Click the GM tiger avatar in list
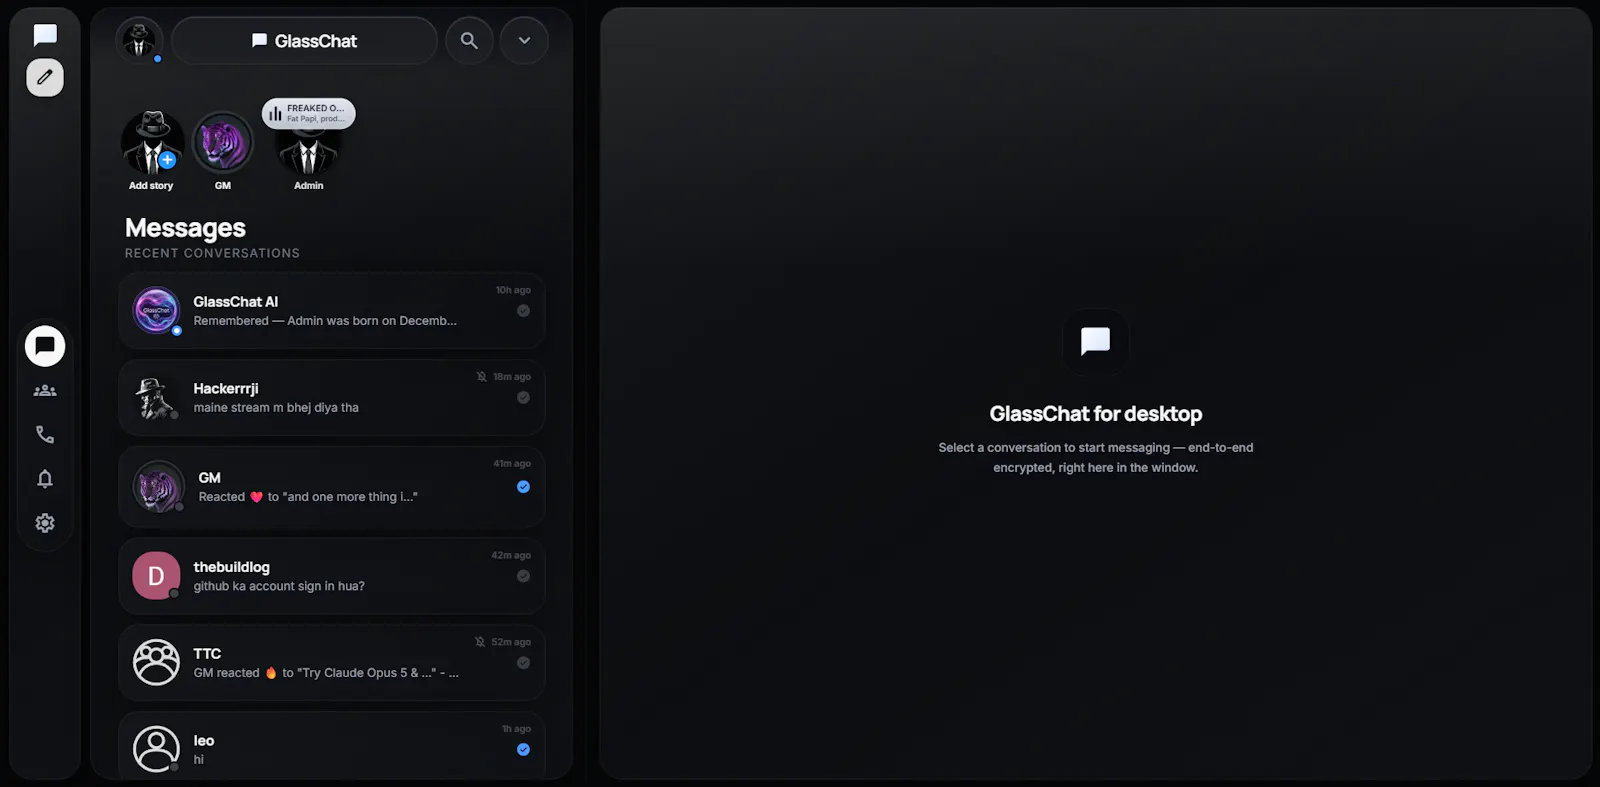The width and height of the screenshot is (1600, 787). 159,487
